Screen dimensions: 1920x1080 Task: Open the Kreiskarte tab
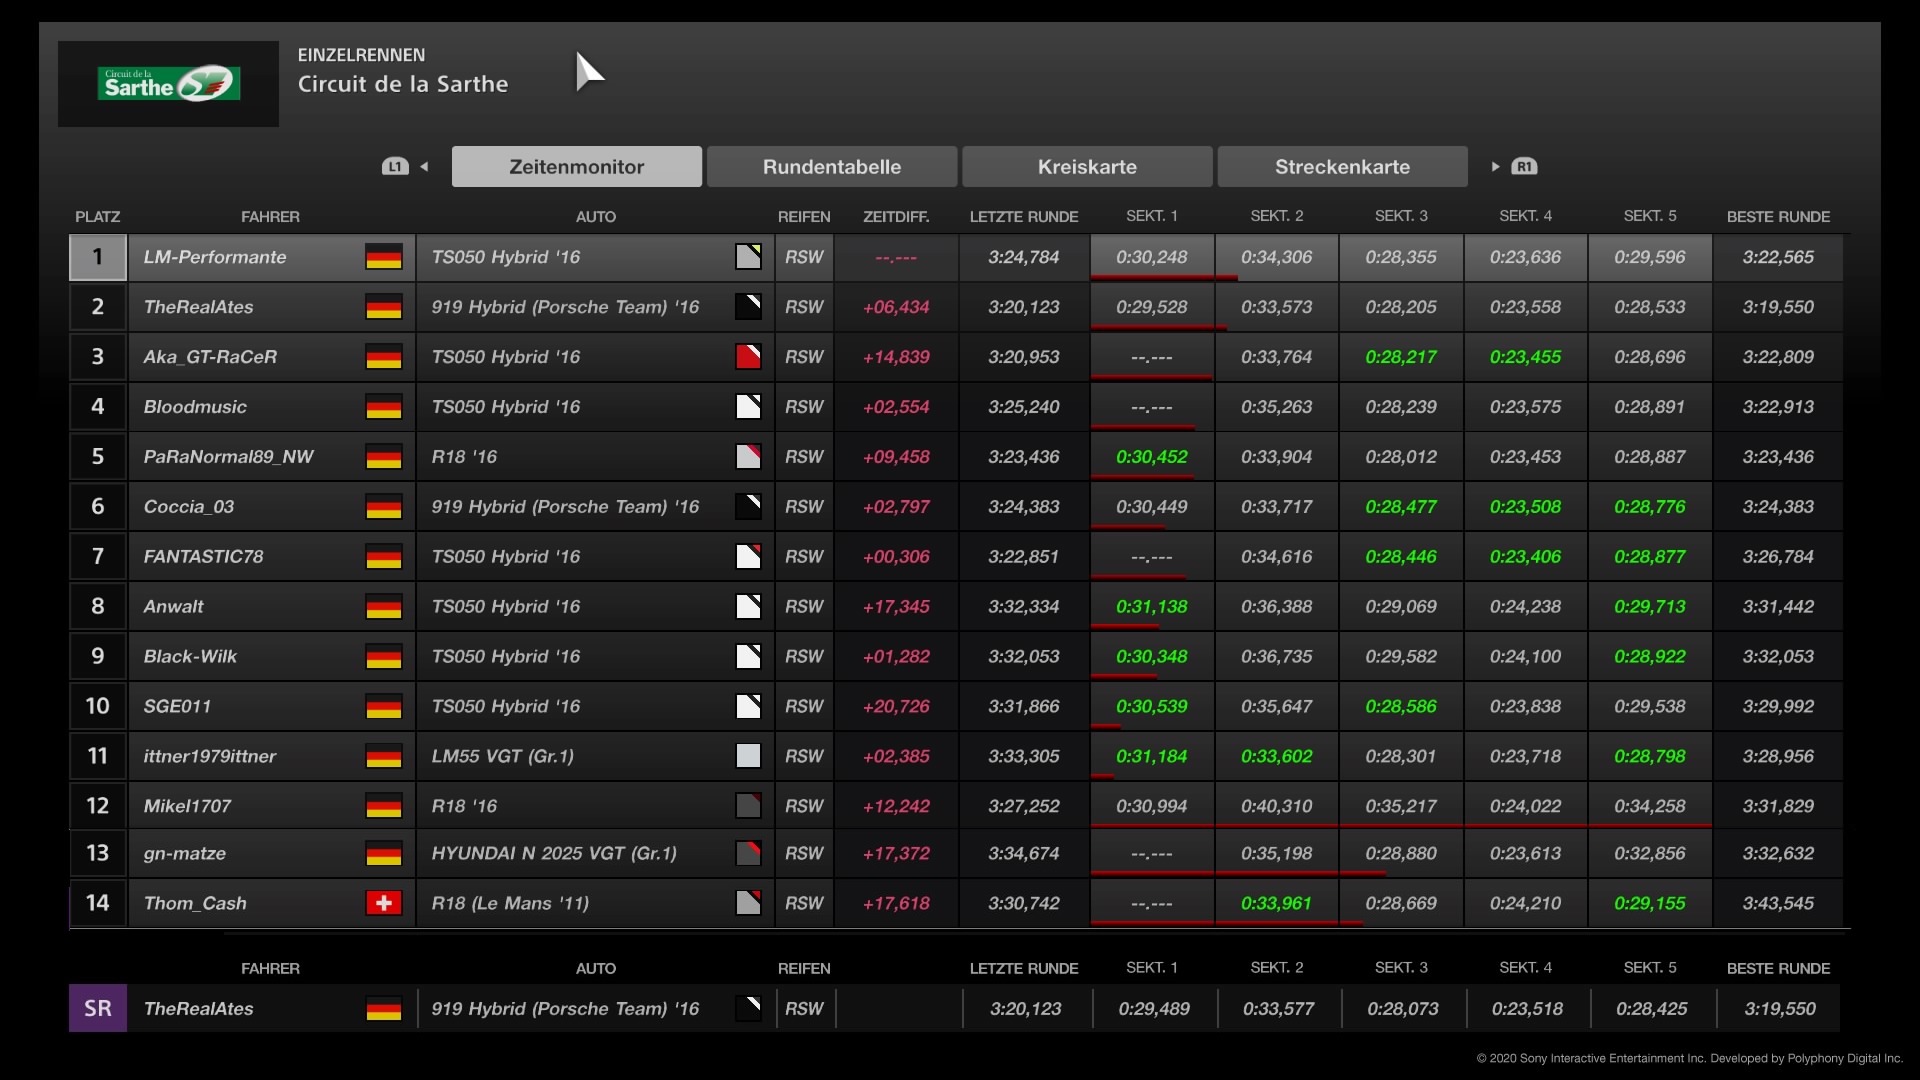click(1087, 167)
